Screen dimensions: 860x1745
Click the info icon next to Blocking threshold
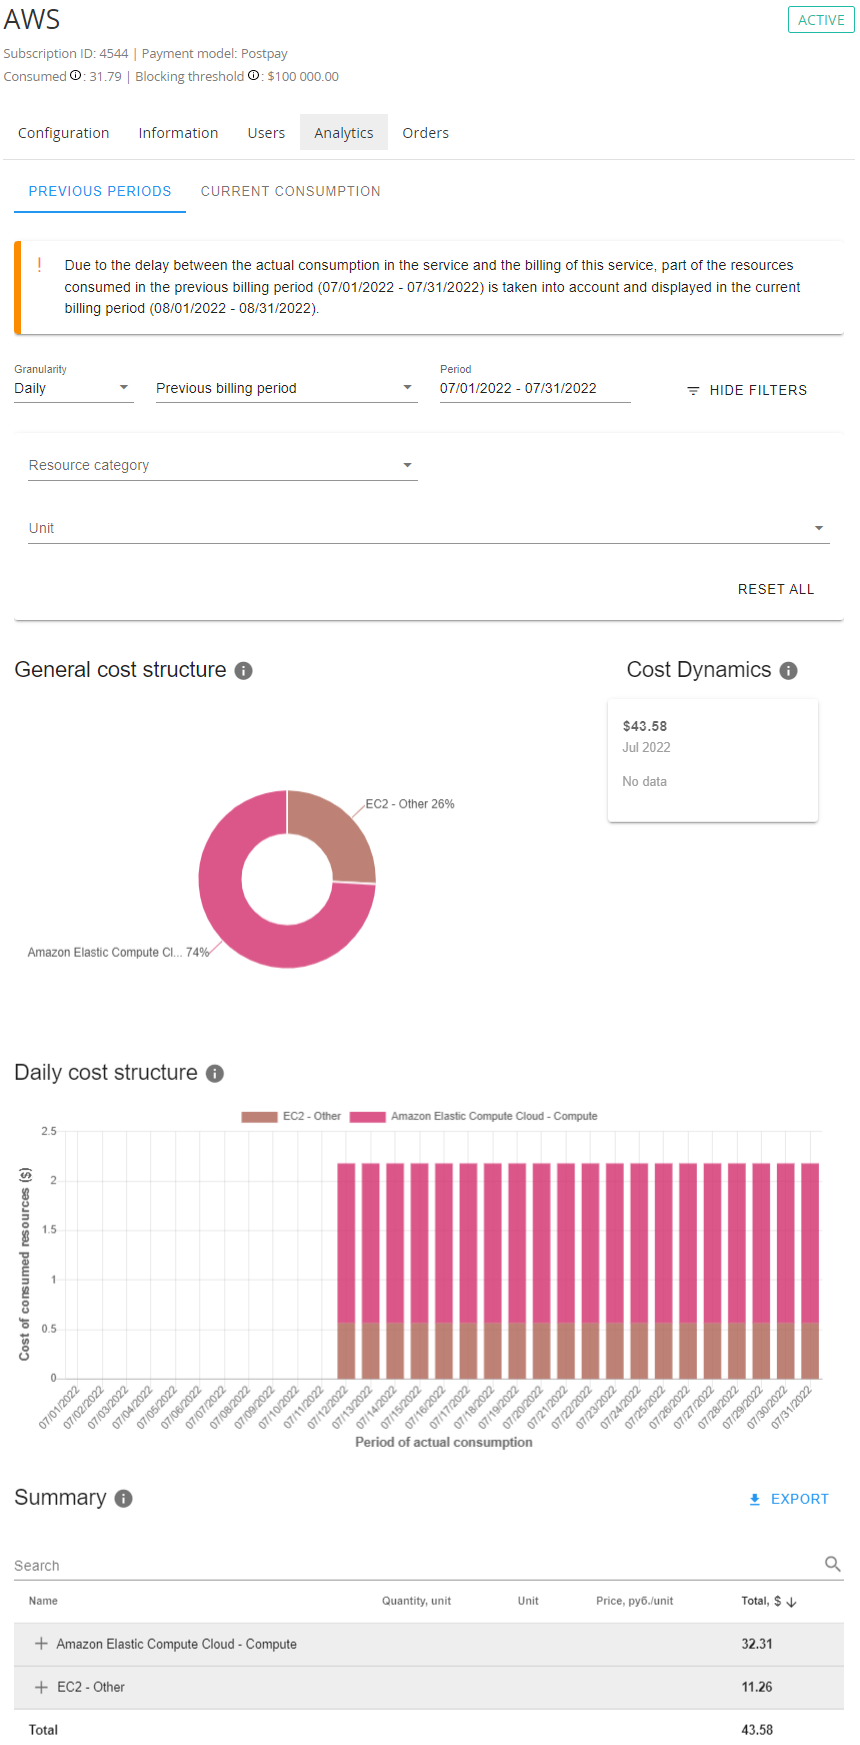click(253, 76)
